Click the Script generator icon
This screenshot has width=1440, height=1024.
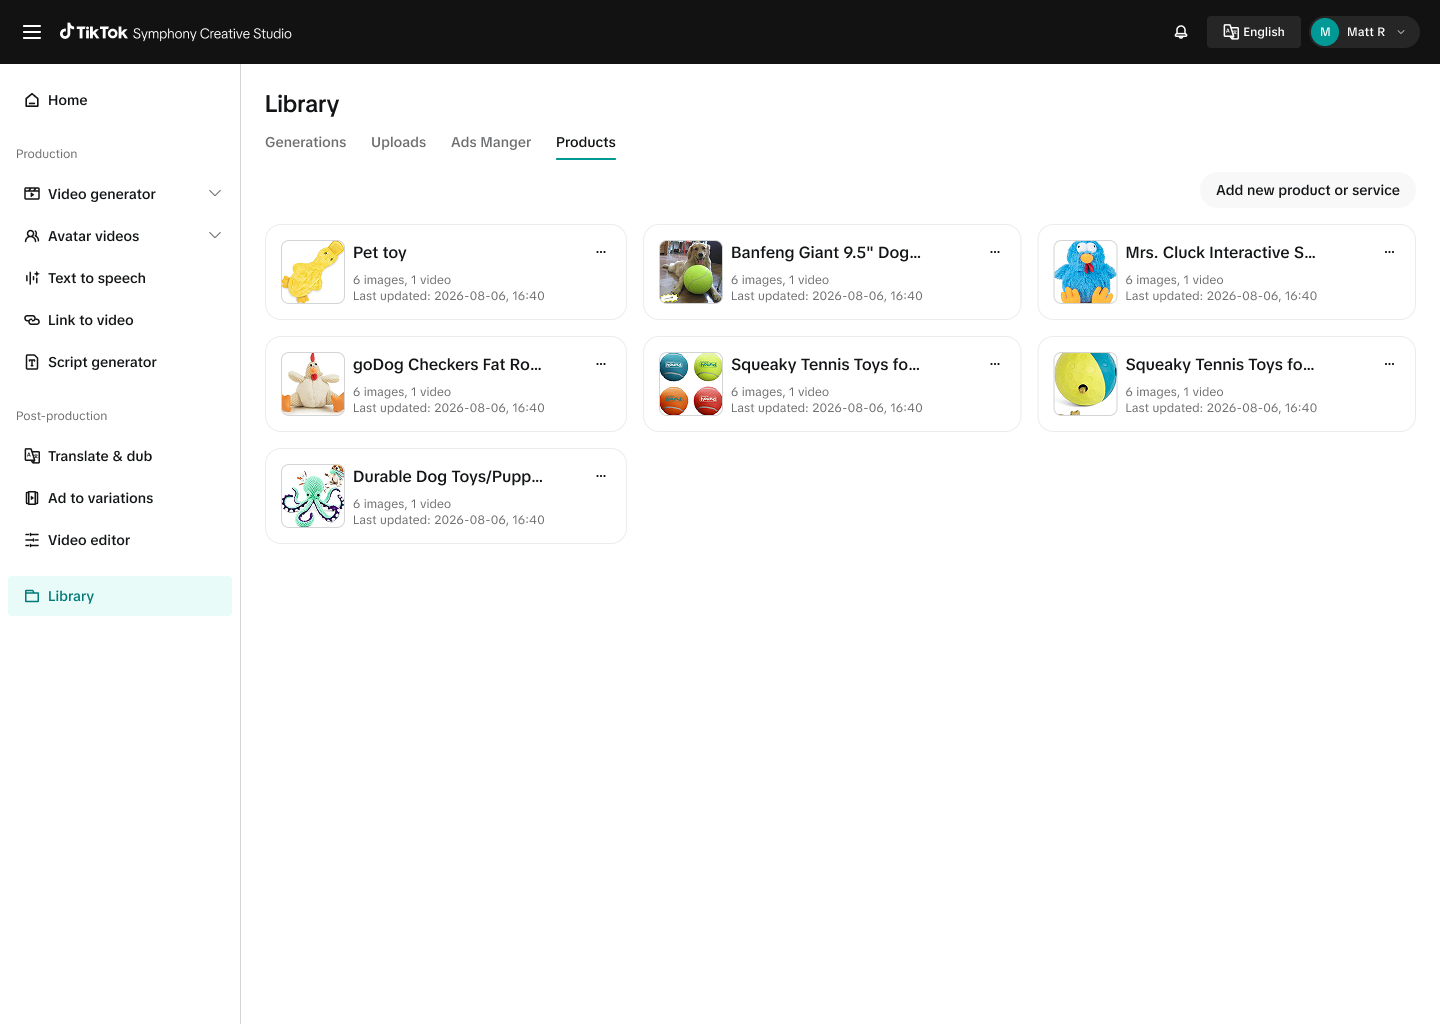click(32, 362)
